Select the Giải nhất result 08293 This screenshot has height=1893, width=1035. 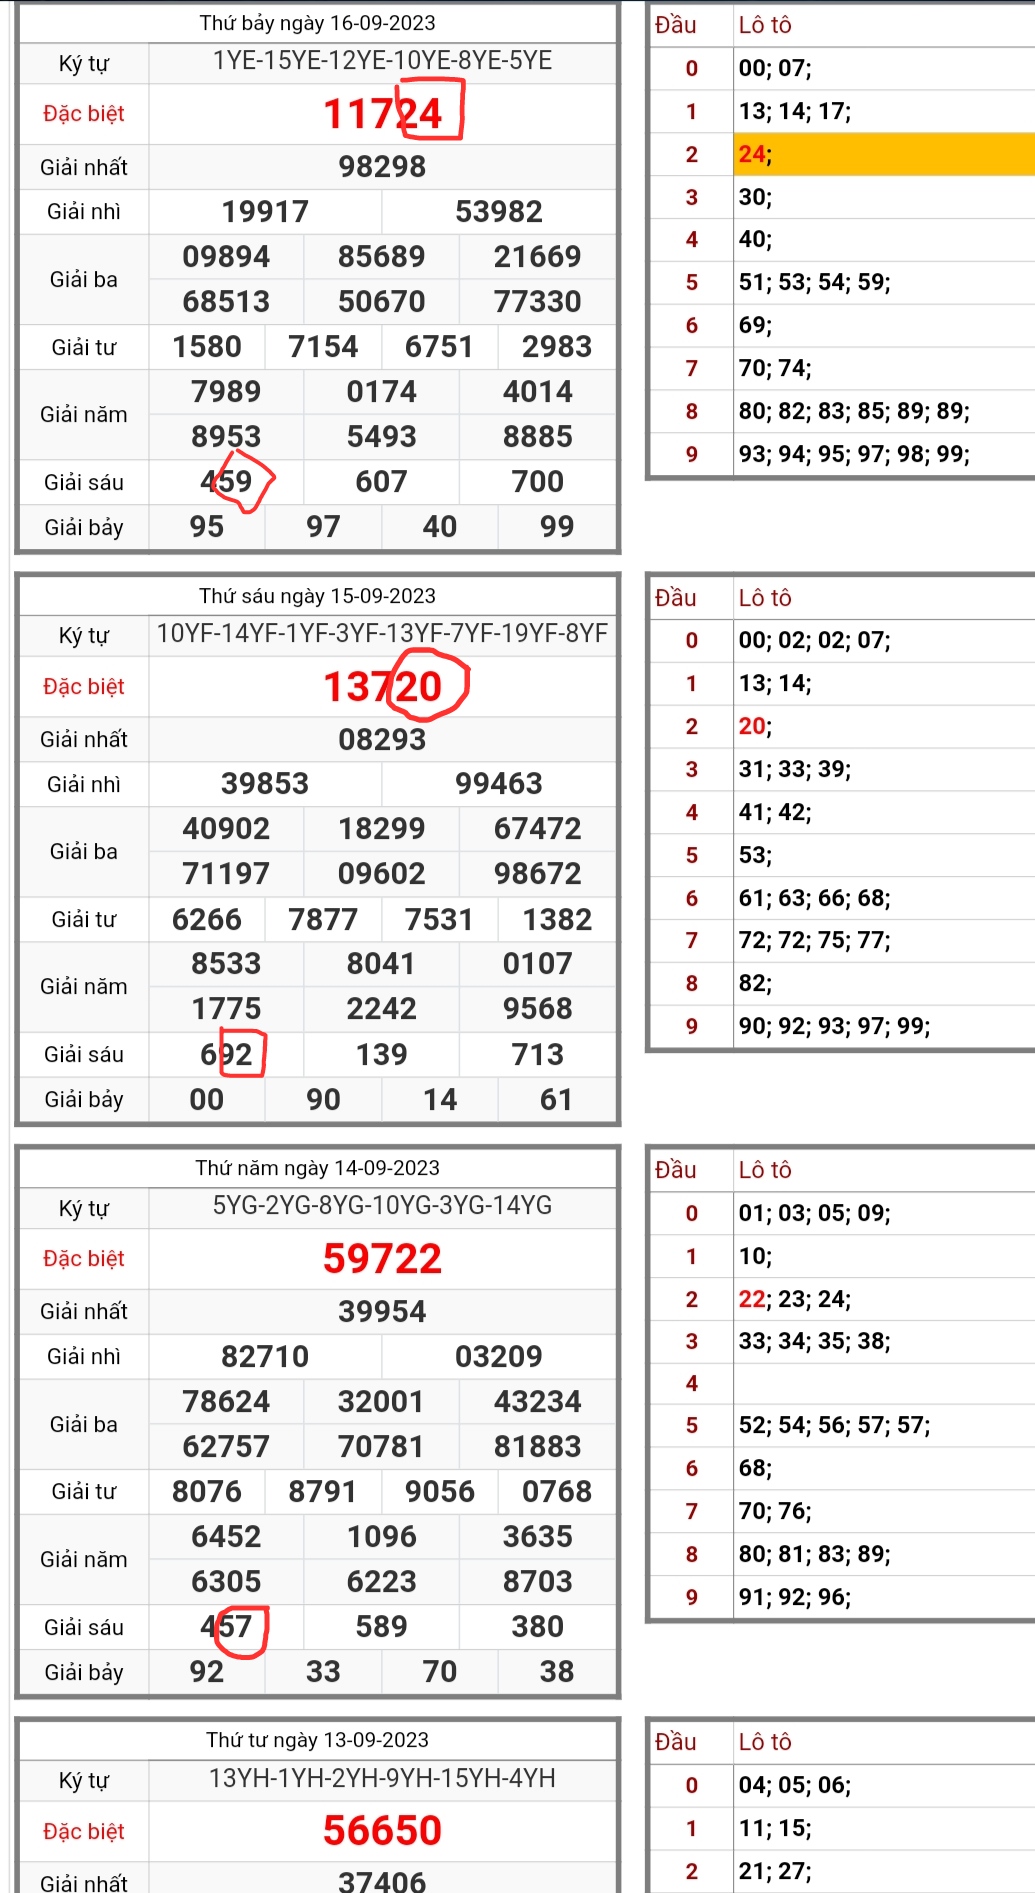pyautogui.click(x=382, y=740)
